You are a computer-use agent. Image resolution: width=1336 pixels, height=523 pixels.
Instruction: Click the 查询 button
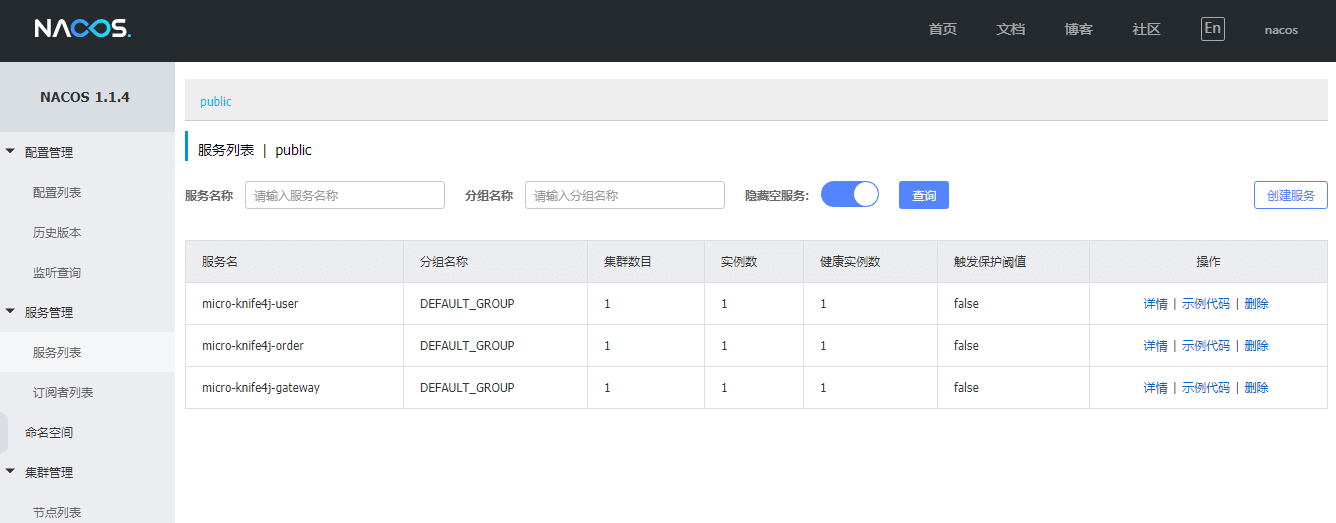tap(924, 195)
